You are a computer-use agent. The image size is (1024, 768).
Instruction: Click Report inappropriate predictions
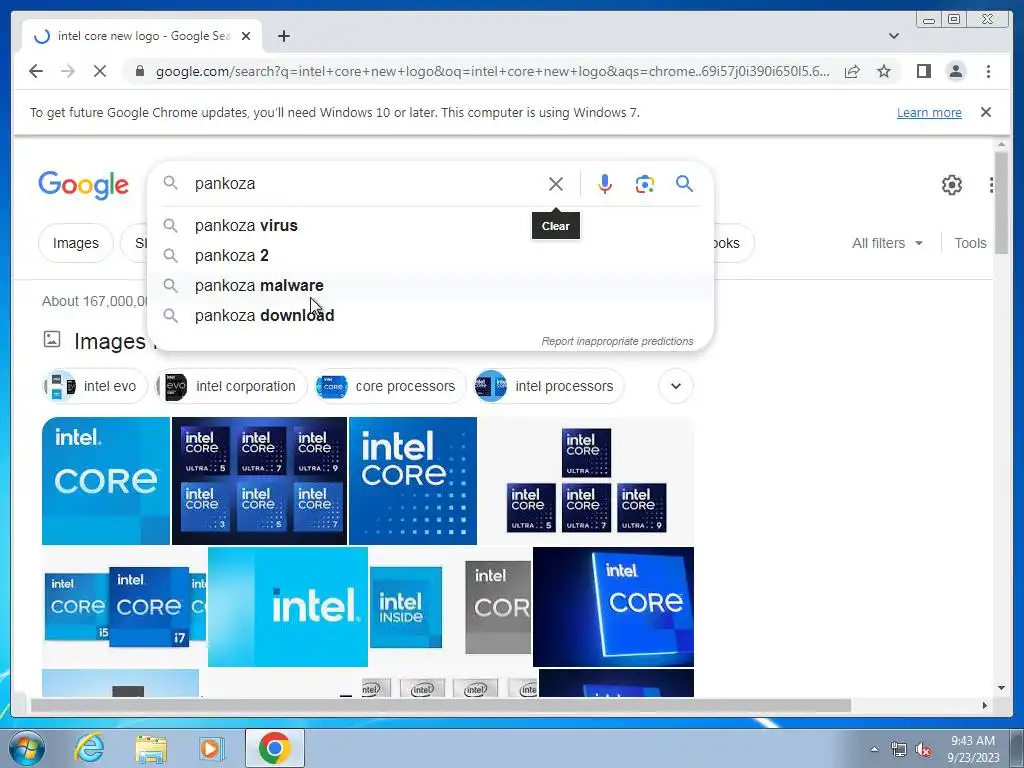pyautogui.click(x=617, y=341)
